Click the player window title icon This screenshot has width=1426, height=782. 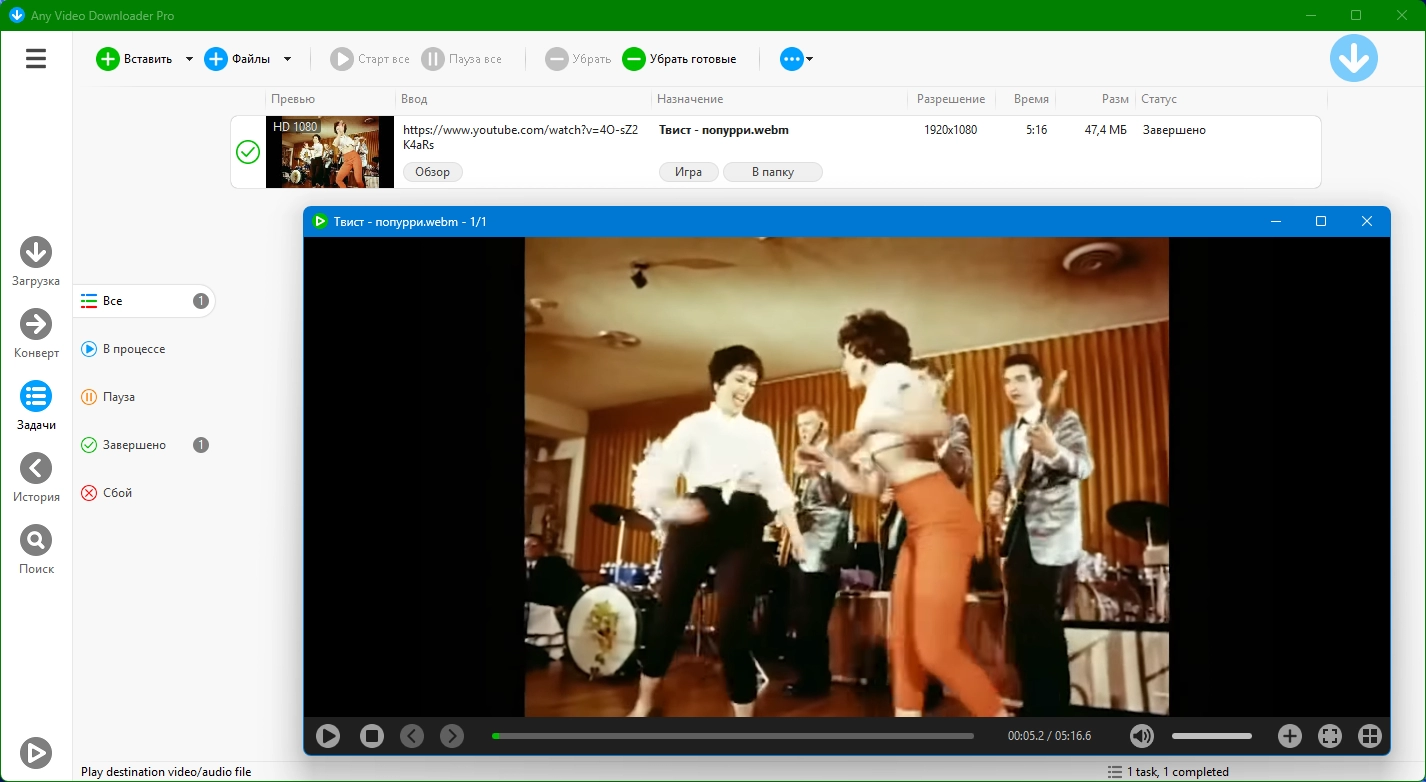click(320, 221)
